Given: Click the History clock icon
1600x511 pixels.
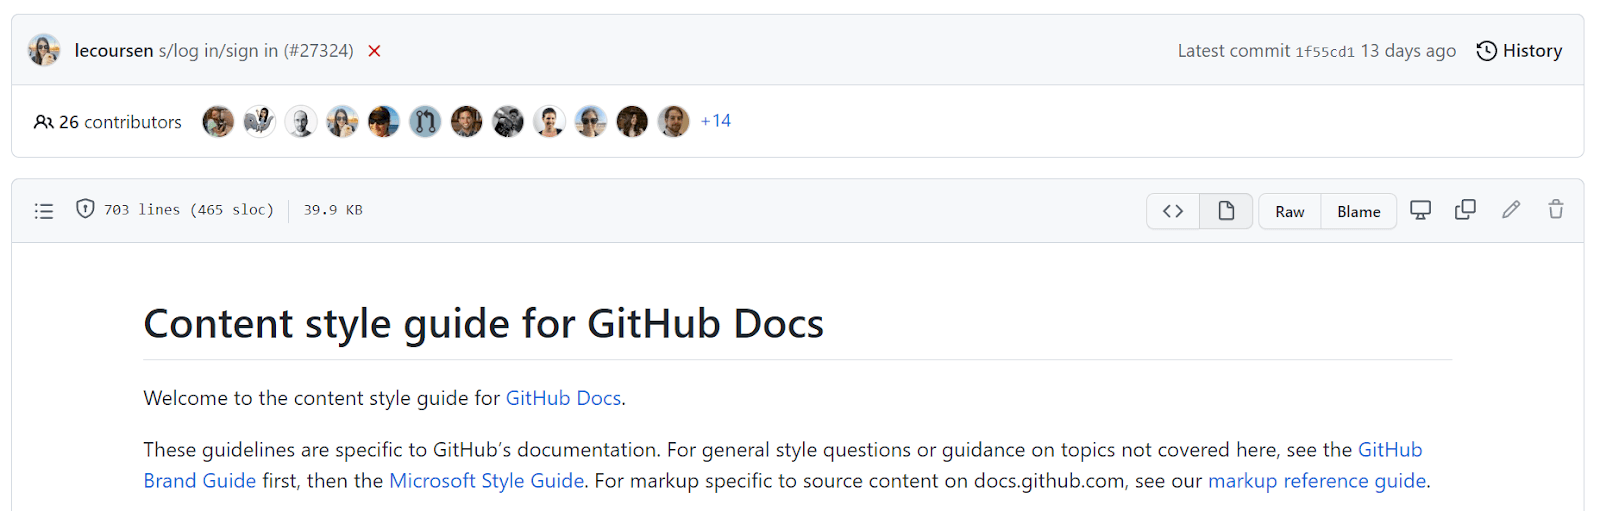Looking at the screenshot, I should coord(1487,51).
